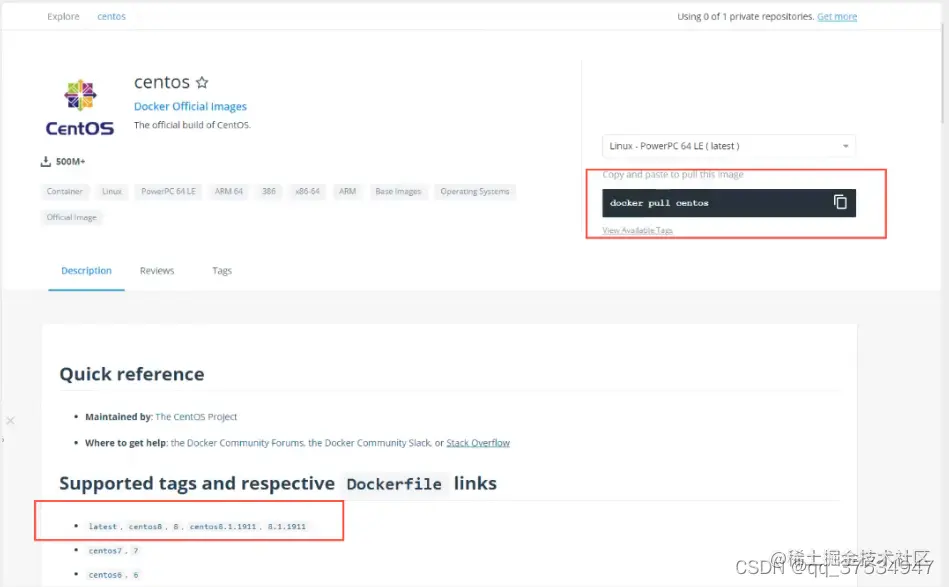Image resolution: width=949 pixels, height=587 pixels.
Task: Open the Stack Overflow help link
Action: (x=478, y=442)
